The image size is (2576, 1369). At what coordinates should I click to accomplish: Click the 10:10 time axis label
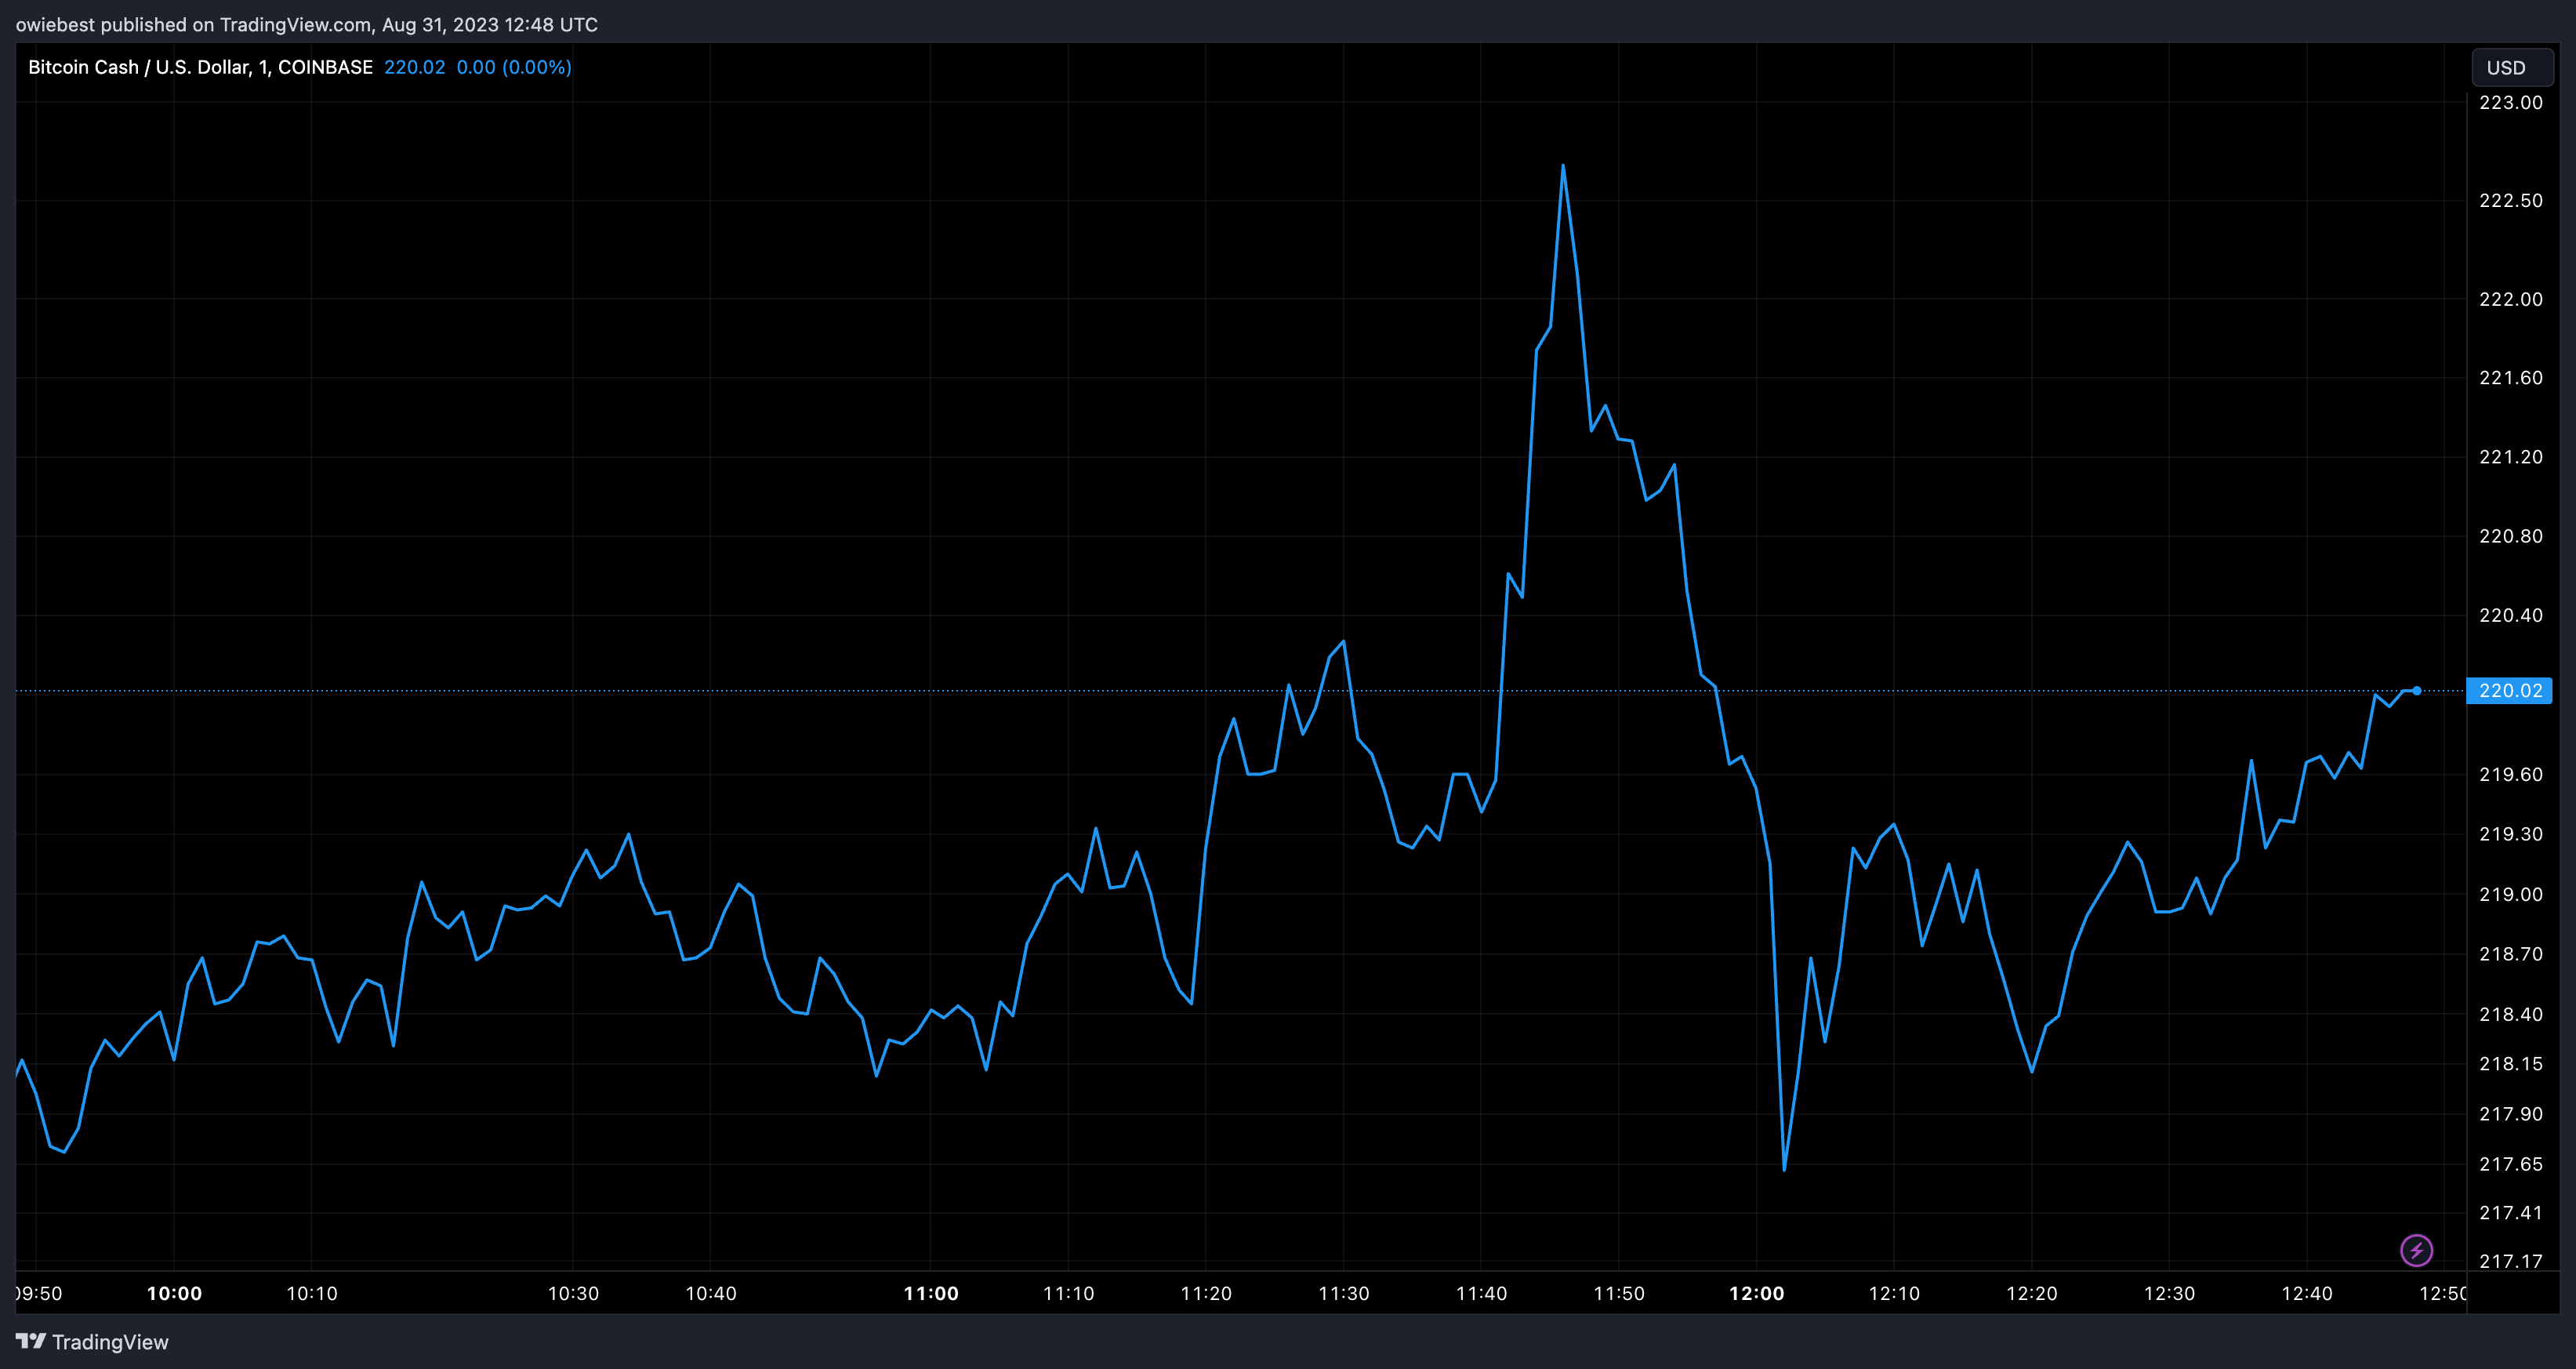[x=312, y=1293]
